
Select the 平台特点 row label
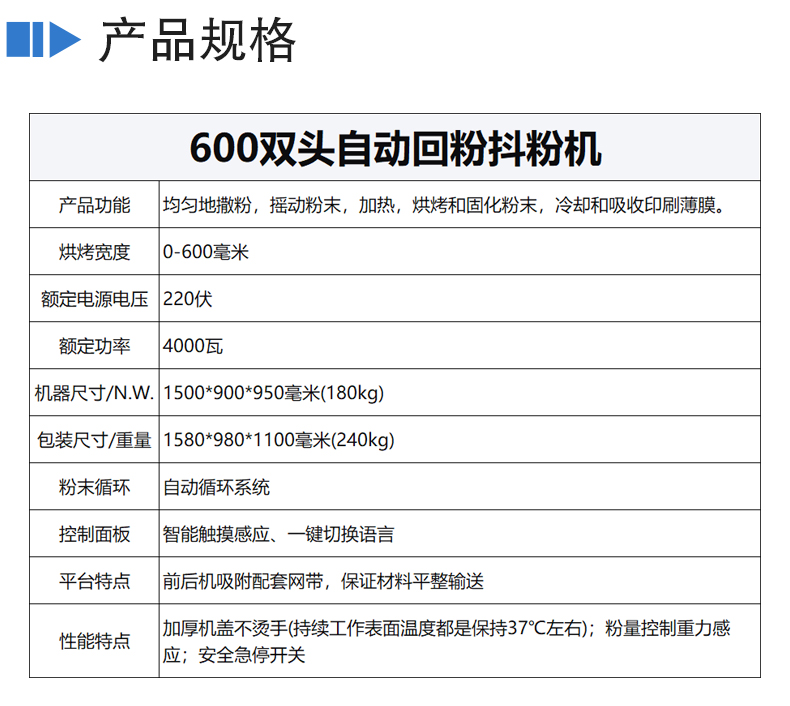(94, 581)
